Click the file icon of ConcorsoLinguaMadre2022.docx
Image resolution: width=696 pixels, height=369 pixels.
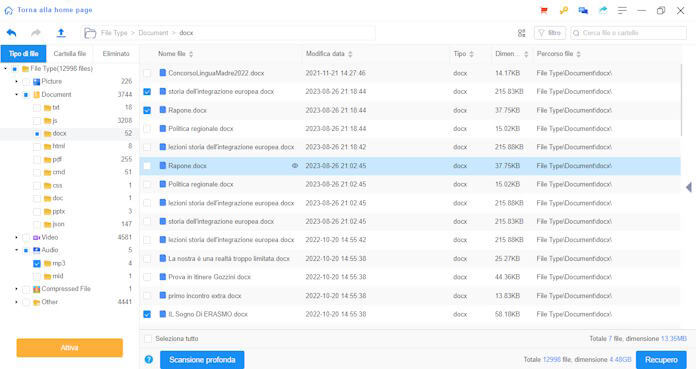click(163, 73)
